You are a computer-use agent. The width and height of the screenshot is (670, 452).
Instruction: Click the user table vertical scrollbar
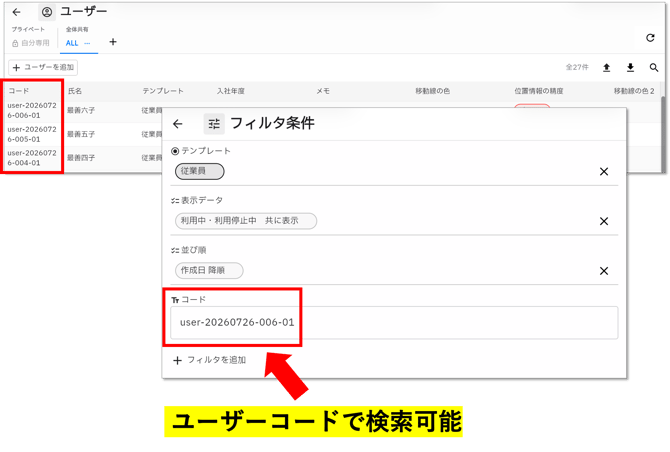click(664, 134)
